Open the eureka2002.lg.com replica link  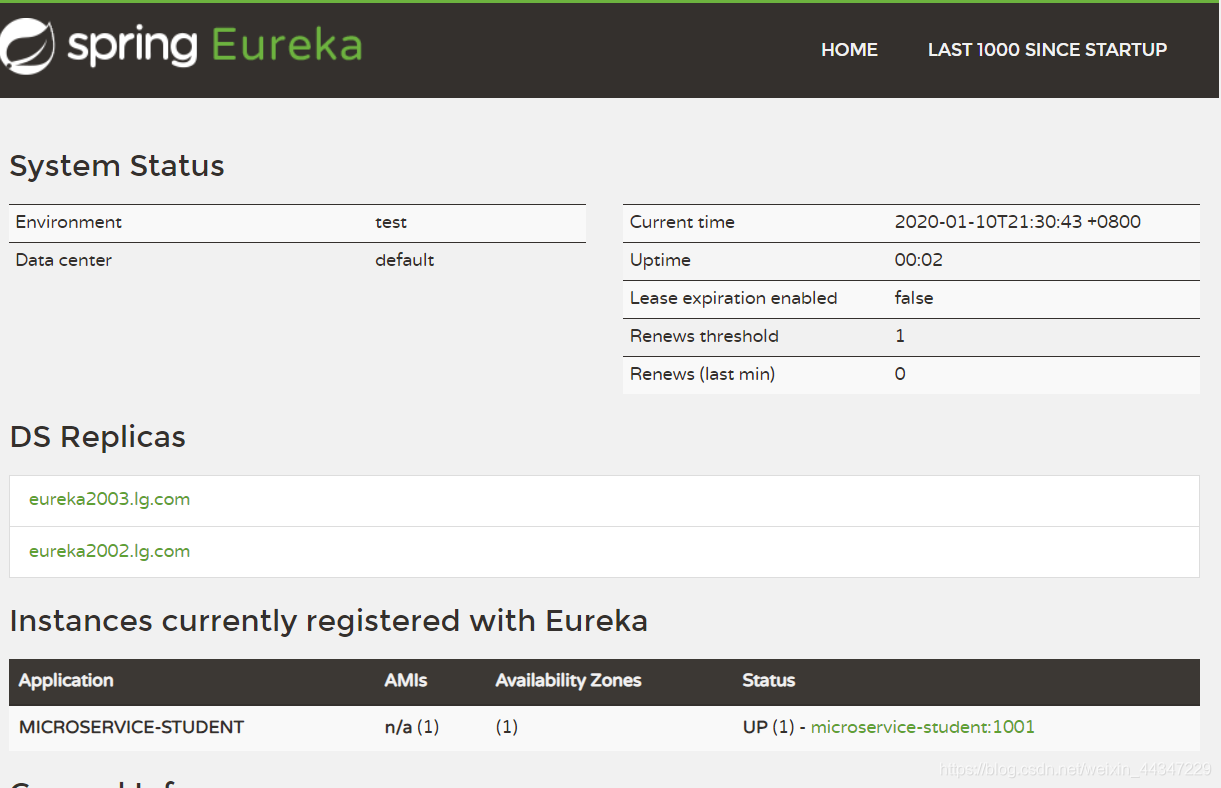click(109, 551)
